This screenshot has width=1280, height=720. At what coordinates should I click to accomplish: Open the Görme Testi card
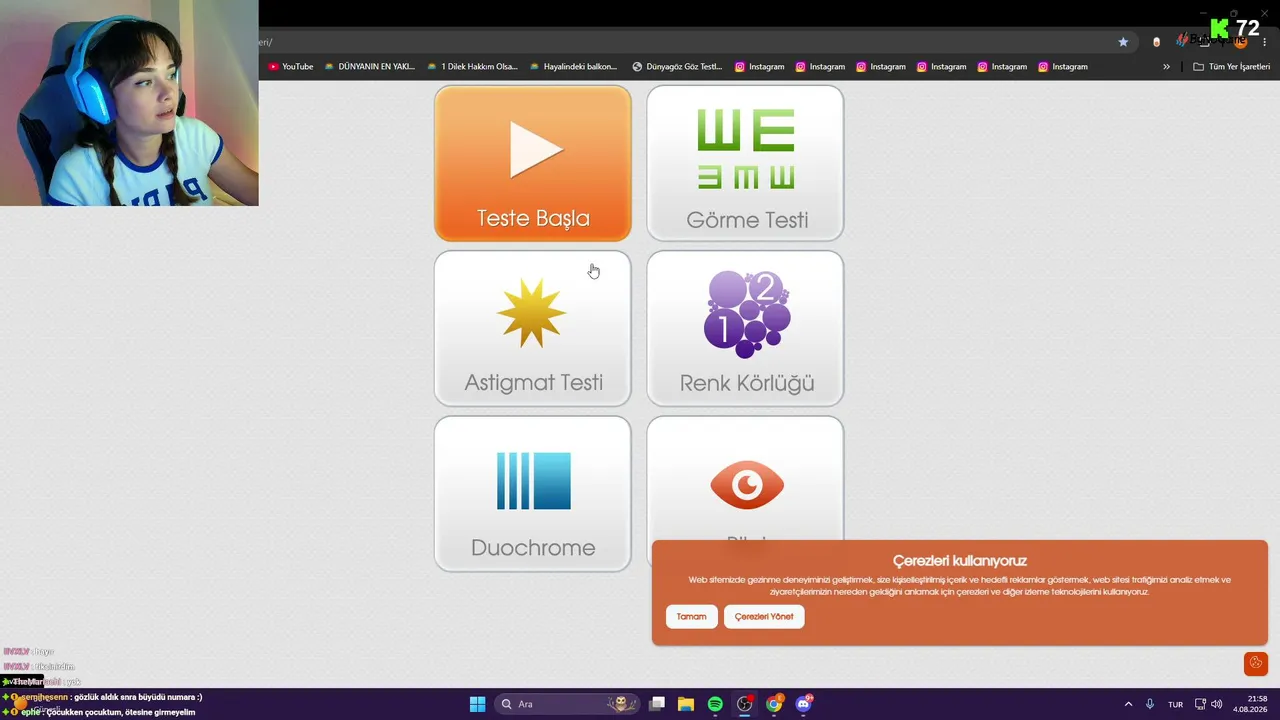click(745, 163)
